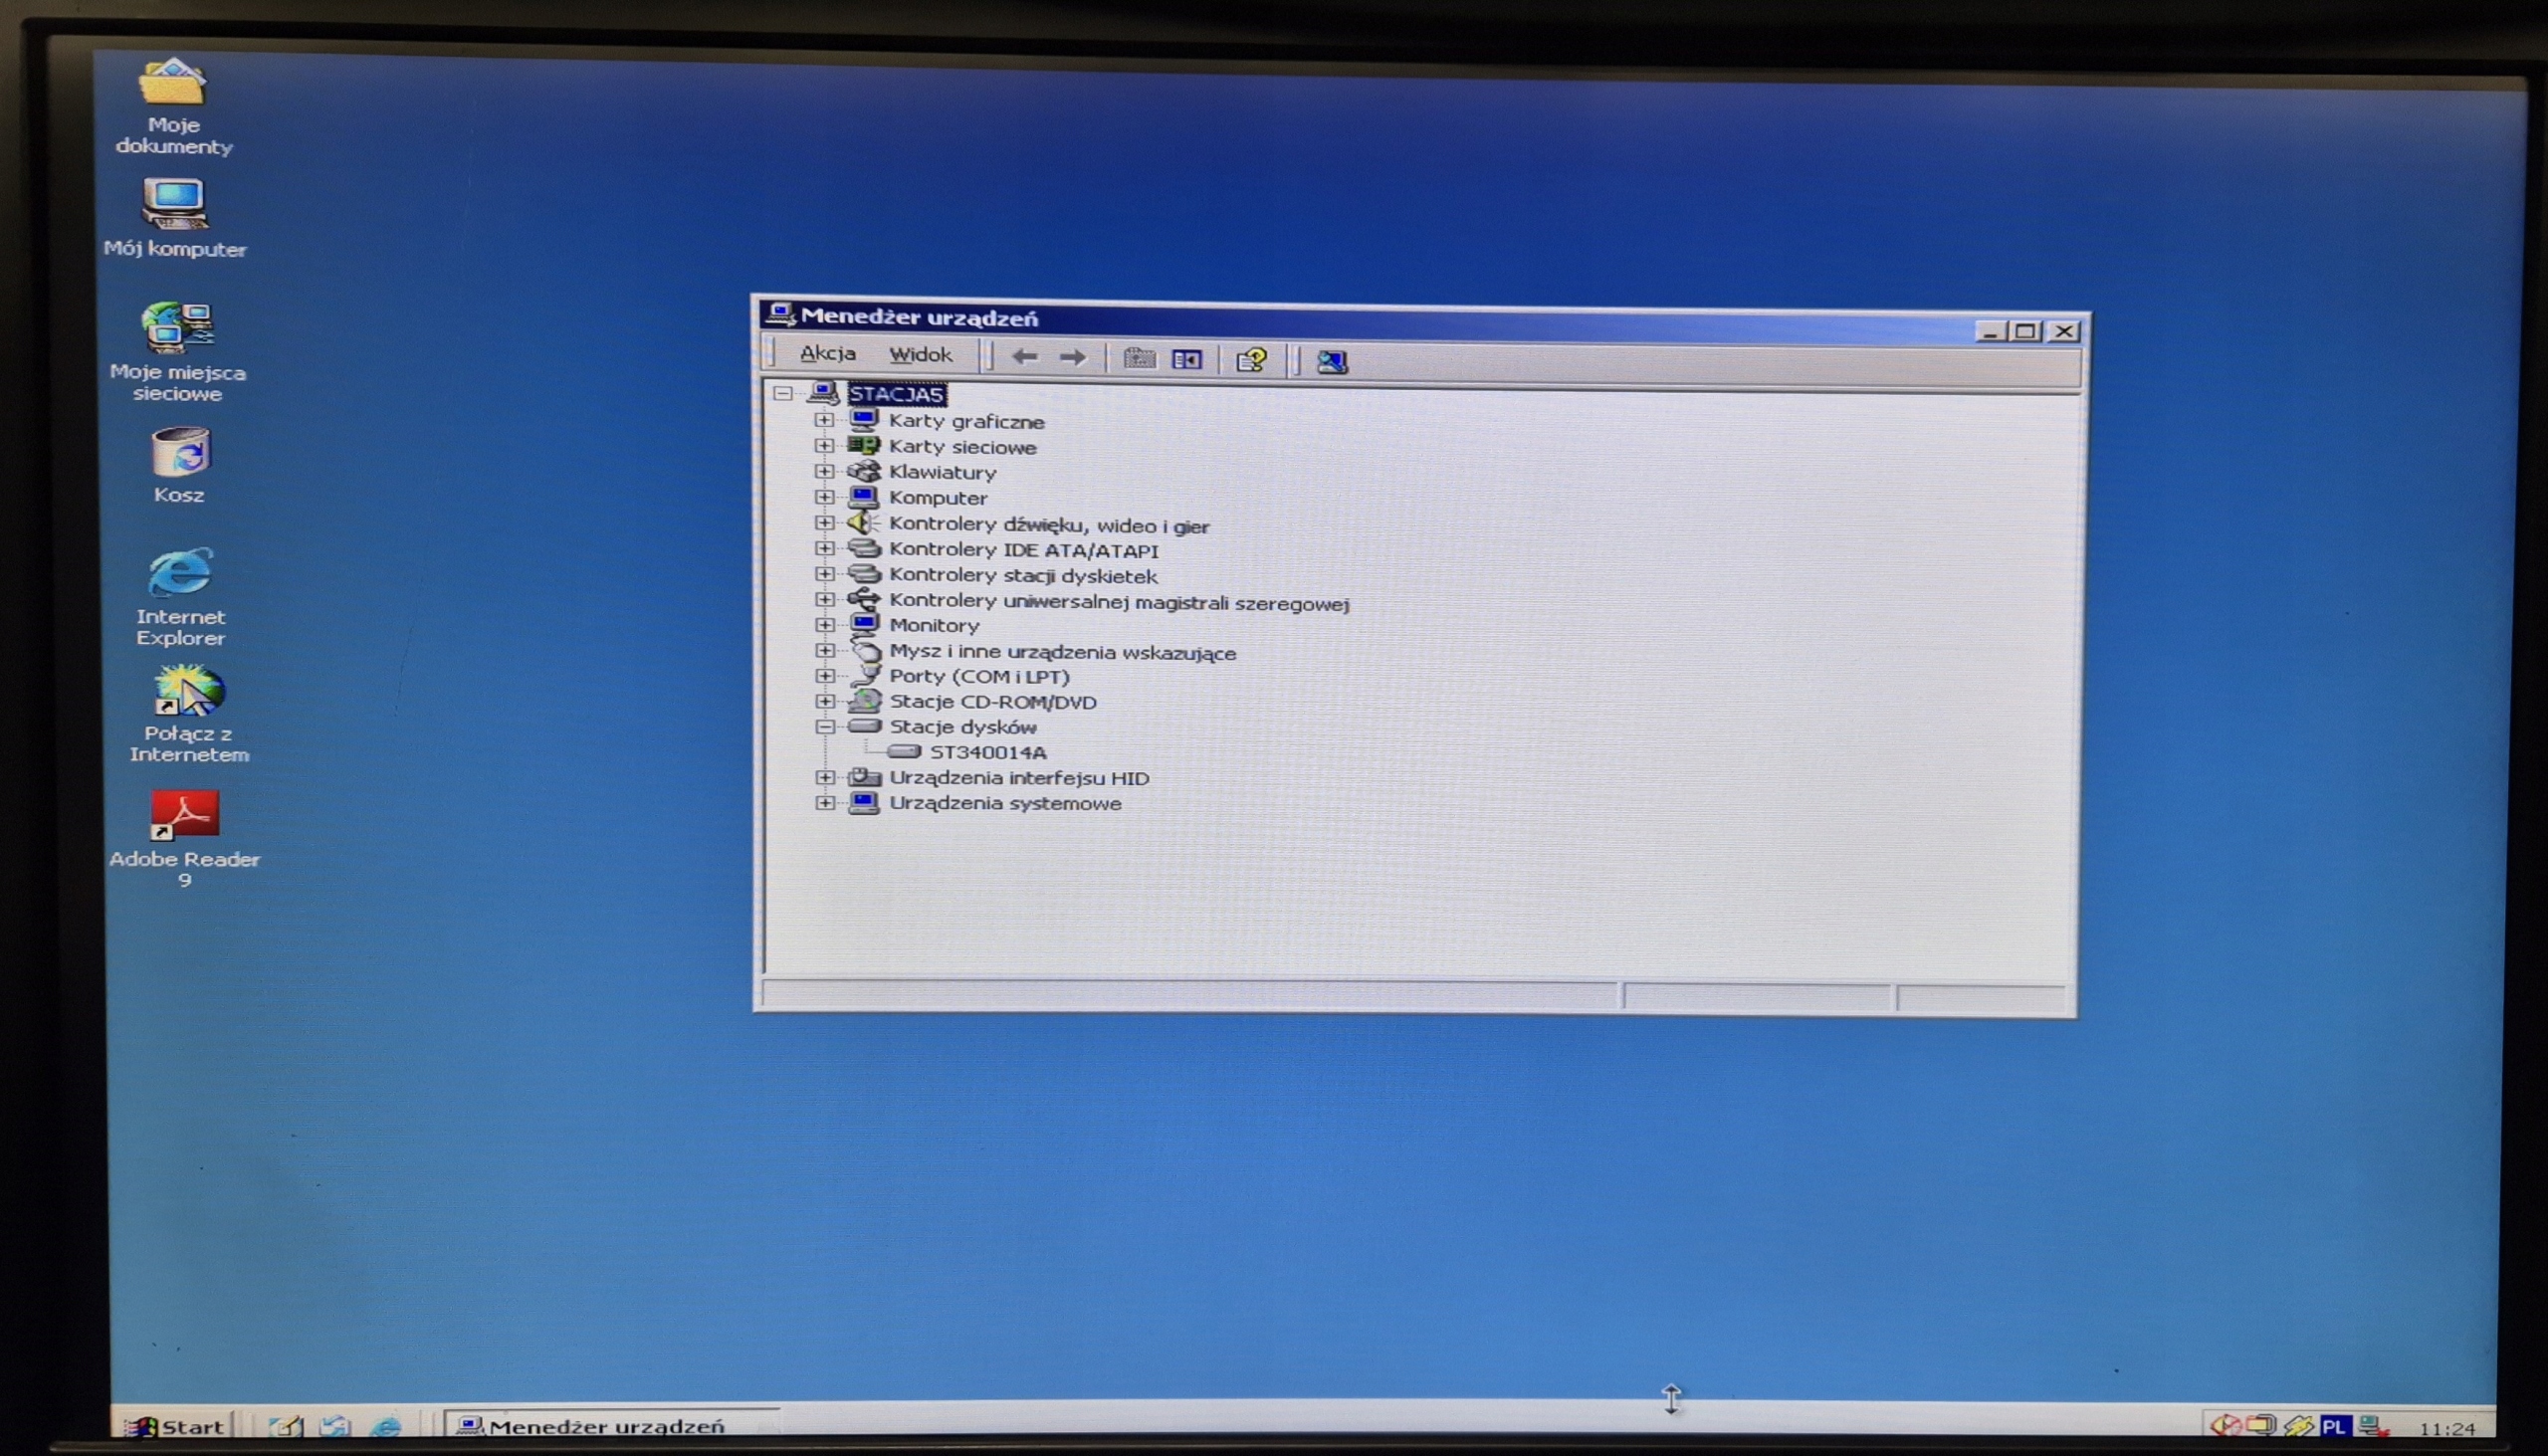Click the scan for hardware changes icon
The height and width of the screenshot is (1456, 2548).
coord(1331,361)
